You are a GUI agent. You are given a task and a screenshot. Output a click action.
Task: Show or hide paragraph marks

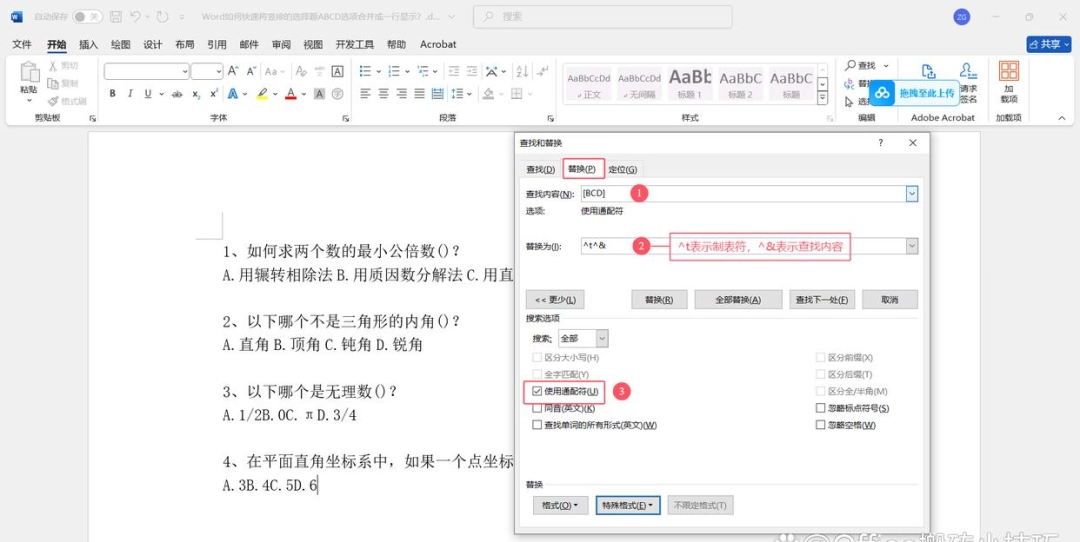click(543, 71)
